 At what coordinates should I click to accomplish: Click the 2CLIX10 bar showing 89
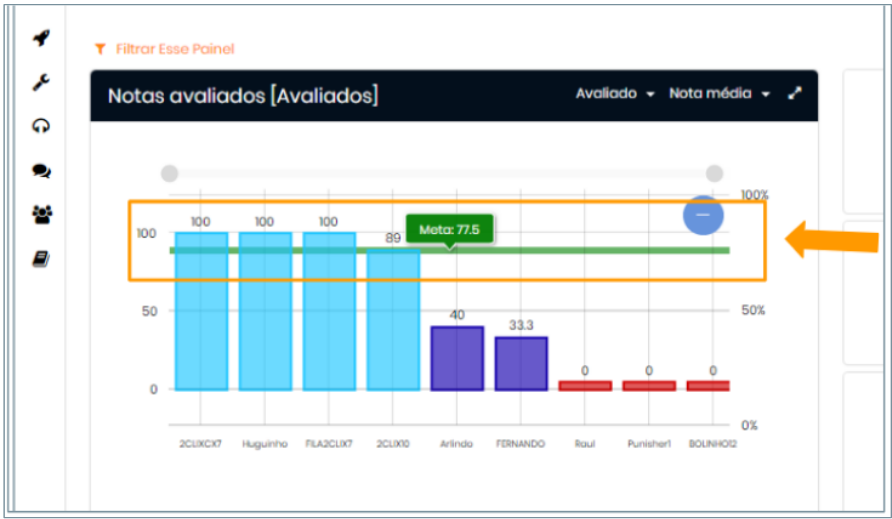393,320
